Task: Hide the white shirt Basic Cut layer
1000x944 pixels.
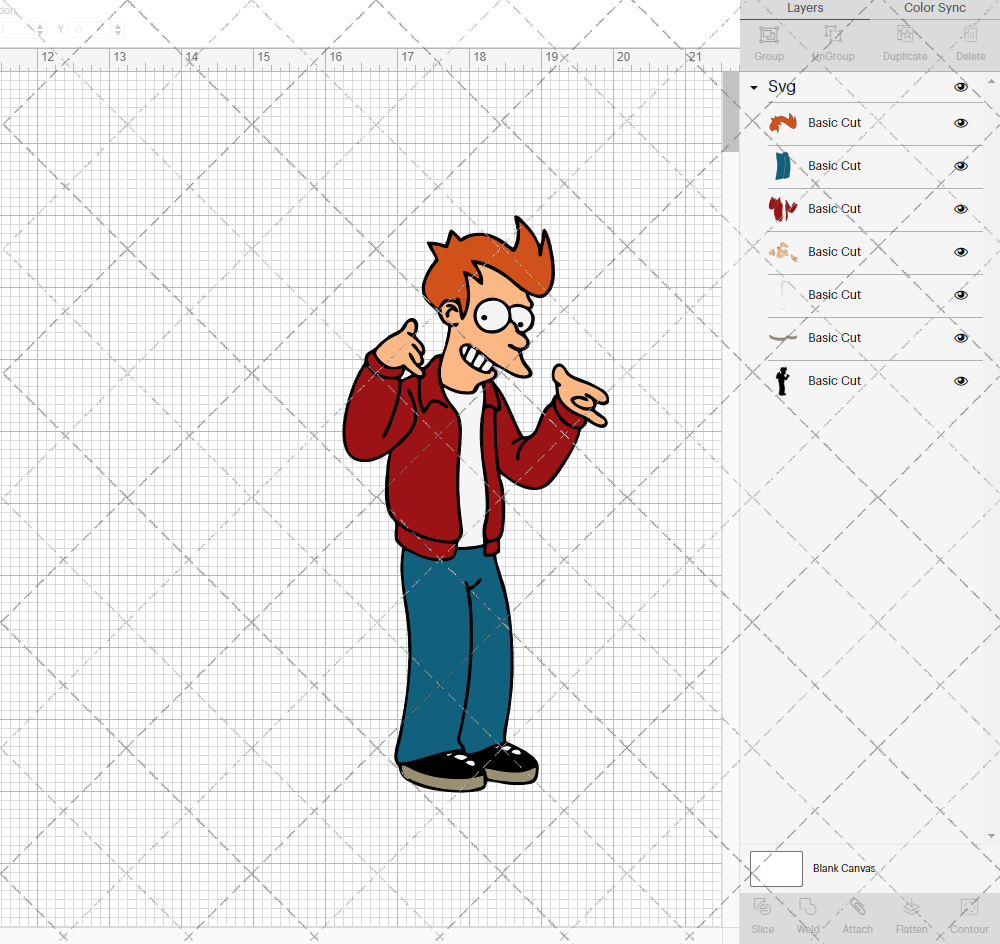Action: [x=961, y=295]
